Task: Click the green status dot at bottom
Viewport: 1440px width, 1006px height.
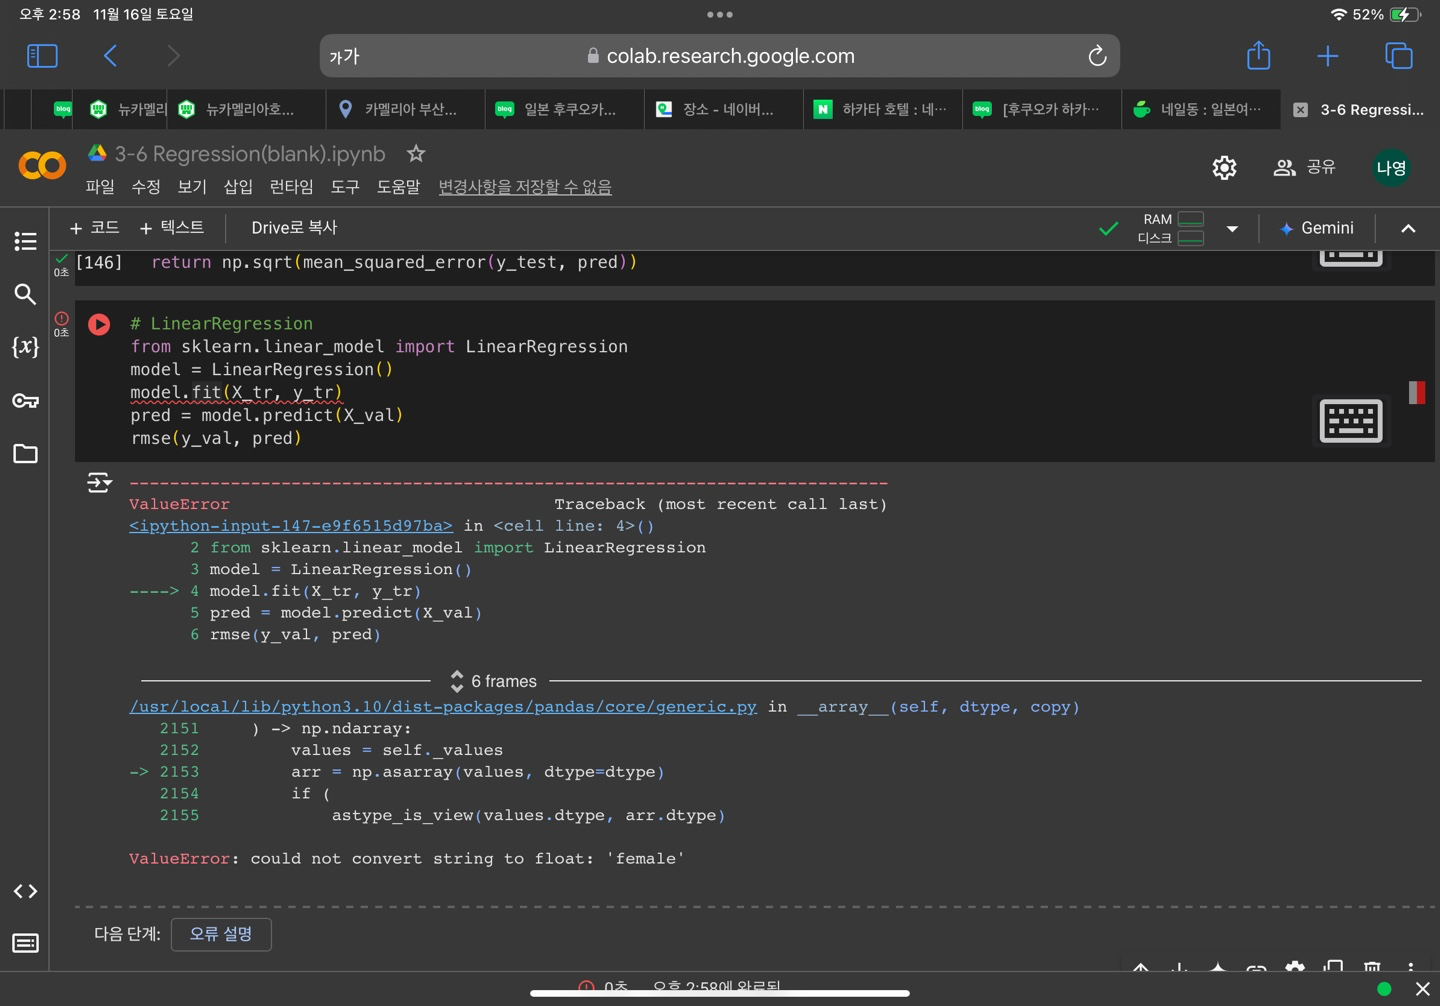Action: pos(1384,989)
